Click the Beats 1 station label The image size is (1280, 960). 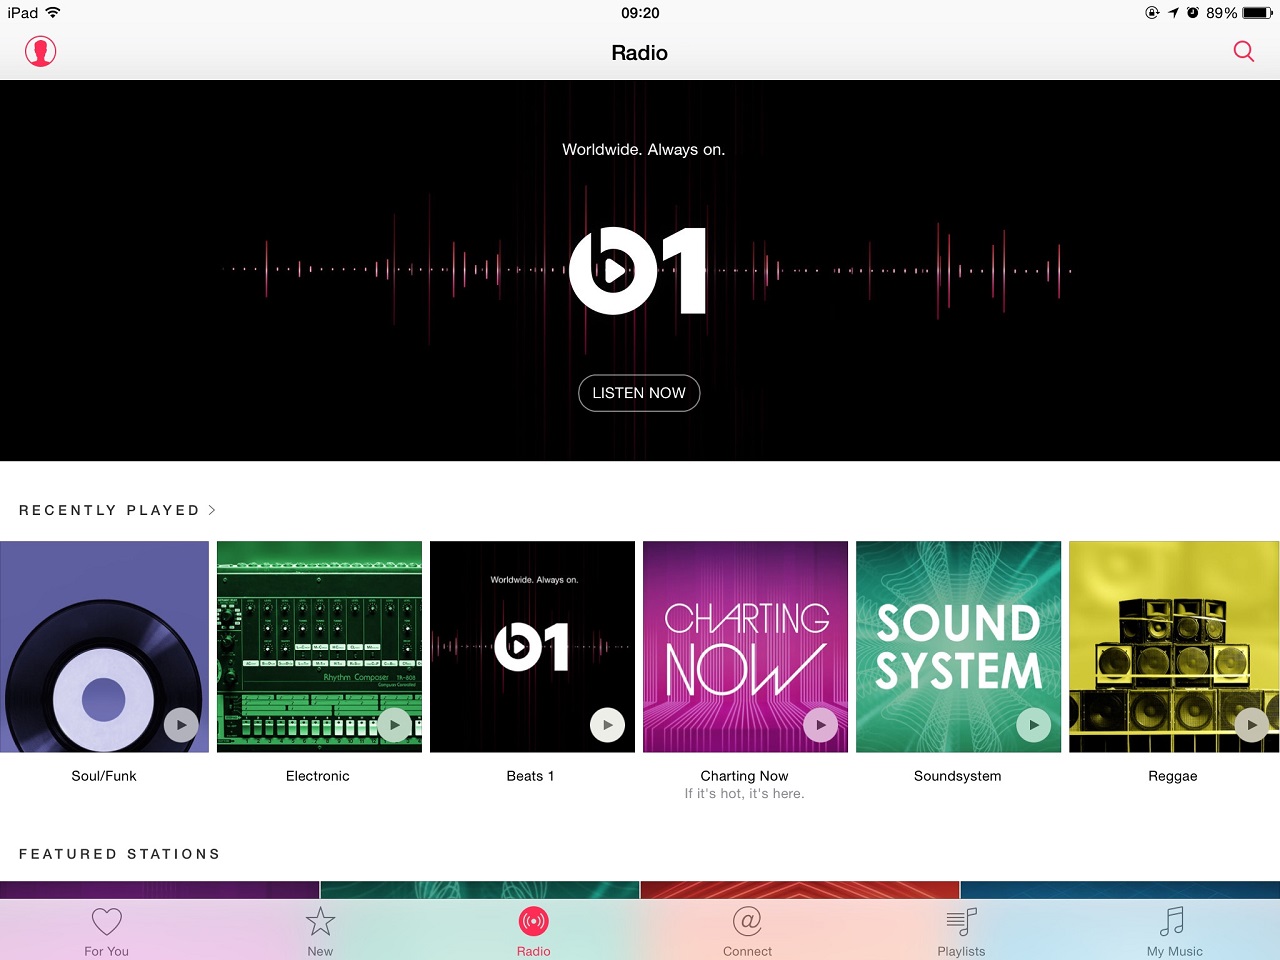tap(530, 776)
